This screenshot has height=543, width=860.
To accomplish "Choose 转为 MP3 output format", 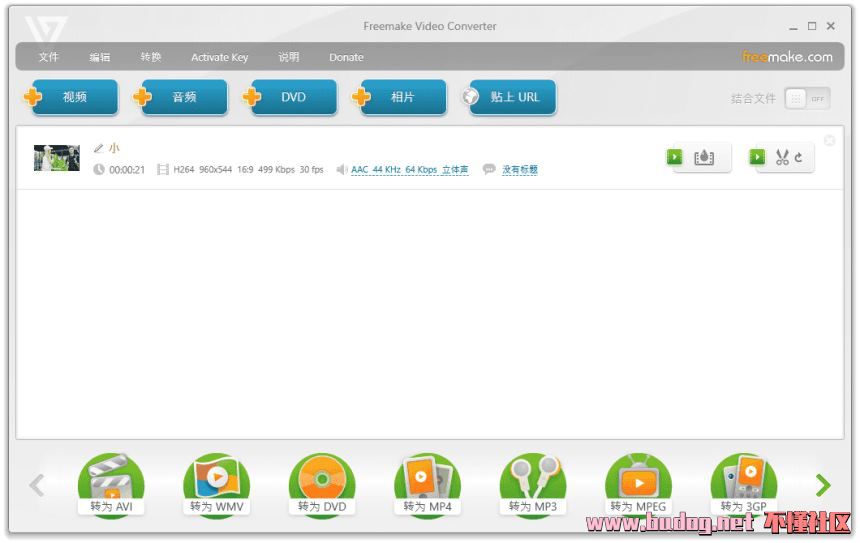I will pyautogui.click(x=533, y=485).
